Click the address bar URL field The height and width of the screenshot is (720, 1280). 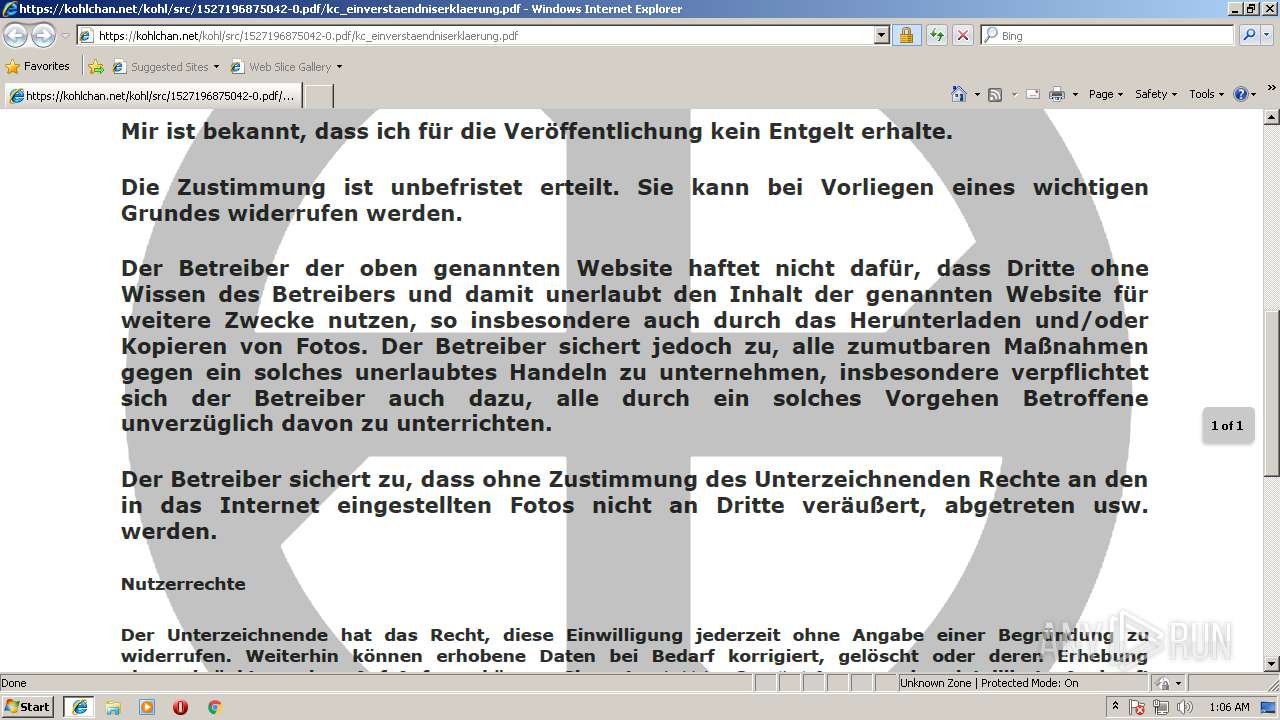(475, 36)
